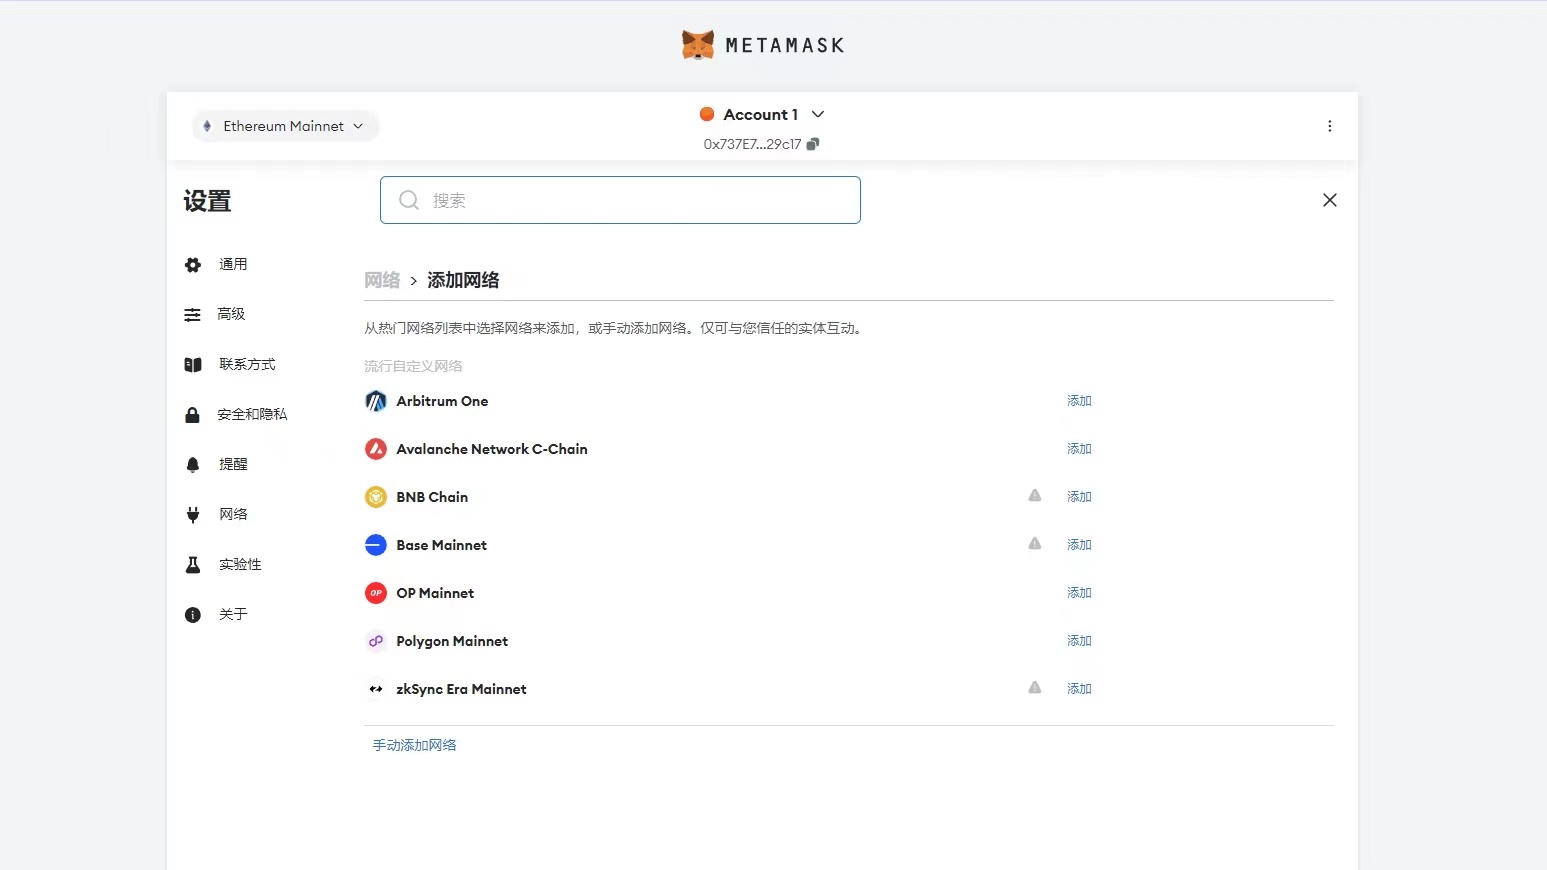Screen dimensions: 1547x870
Task: Click the Polygon Mainnet network name
Action: [x=452, y=641]
